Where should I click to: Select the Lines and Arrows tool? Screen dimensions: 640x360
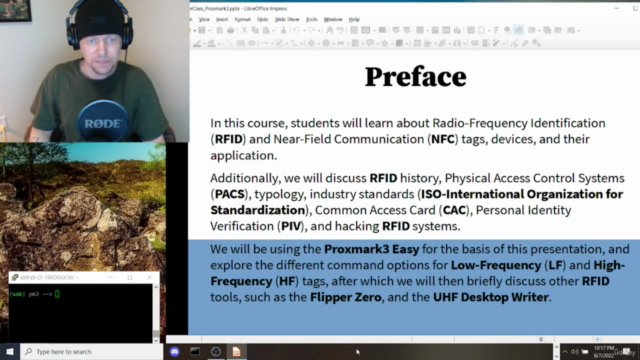(265, 43)
